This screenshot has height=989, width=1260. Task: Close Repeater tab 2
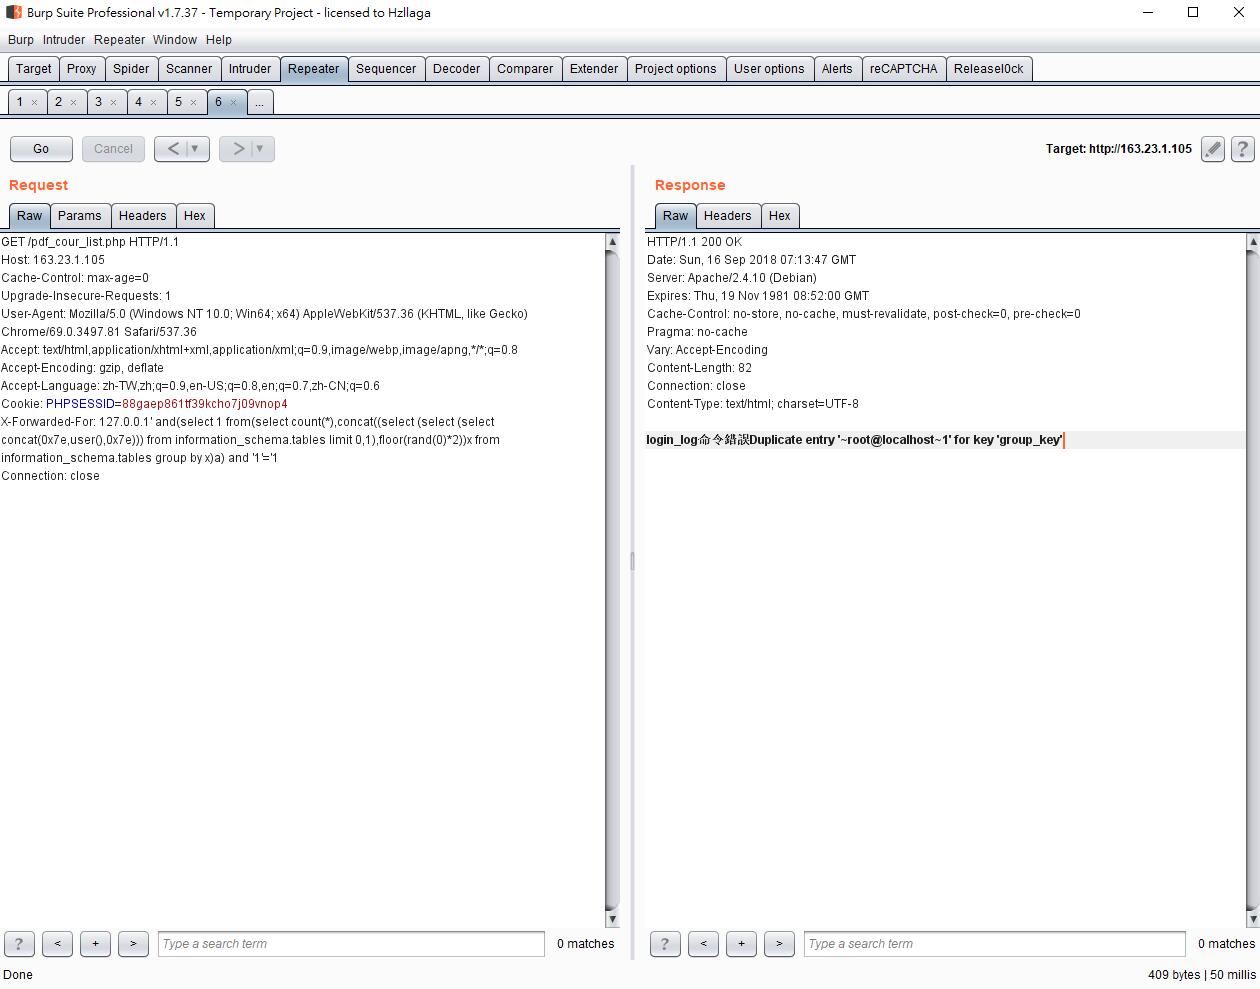(73, 102)
